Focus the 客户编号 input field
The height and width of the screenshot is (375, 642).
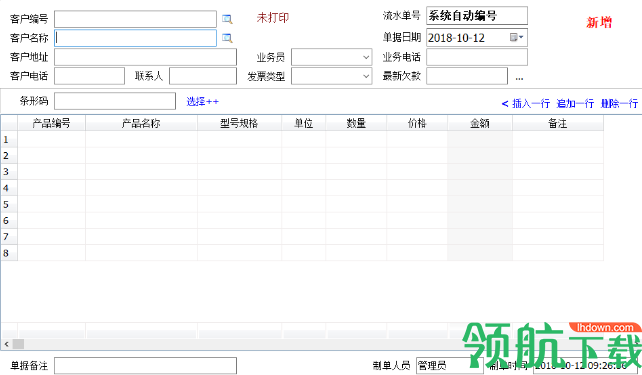[x=136, y=19]
